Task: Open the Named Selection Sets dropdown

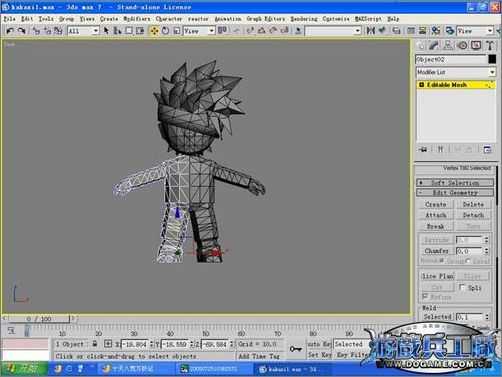Action: click(333, 31)
